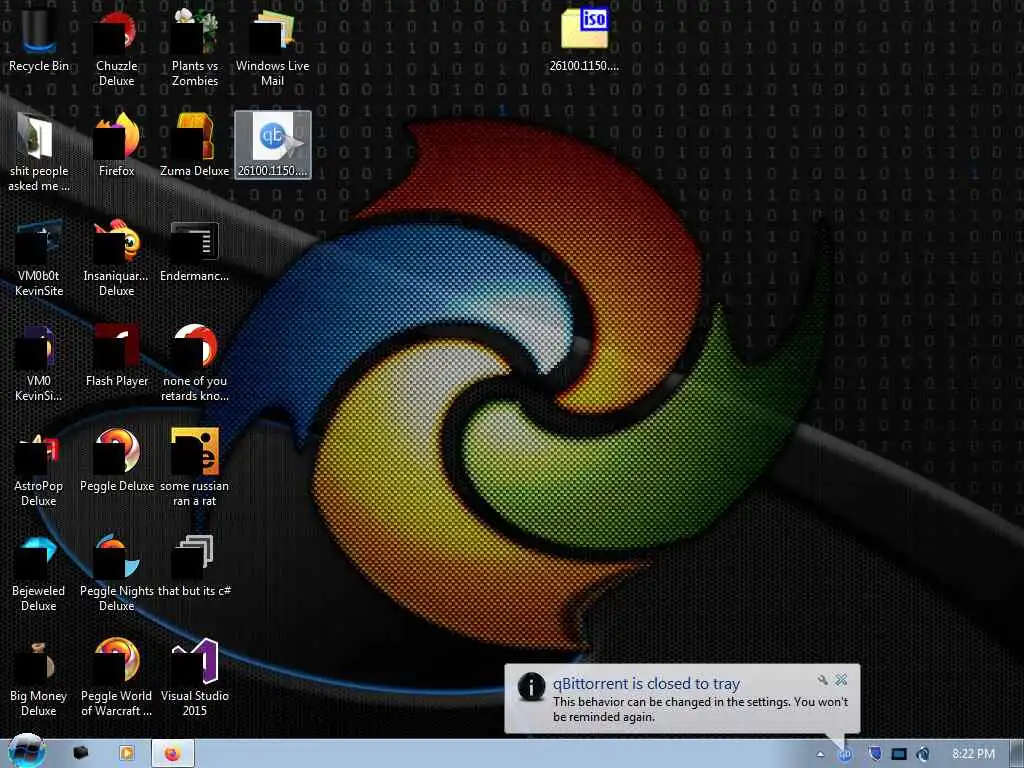The height and width of the screenshot is (768, 1024).
Task: Select the Recycle Bin desktop icon
Action: click(39, 38)
